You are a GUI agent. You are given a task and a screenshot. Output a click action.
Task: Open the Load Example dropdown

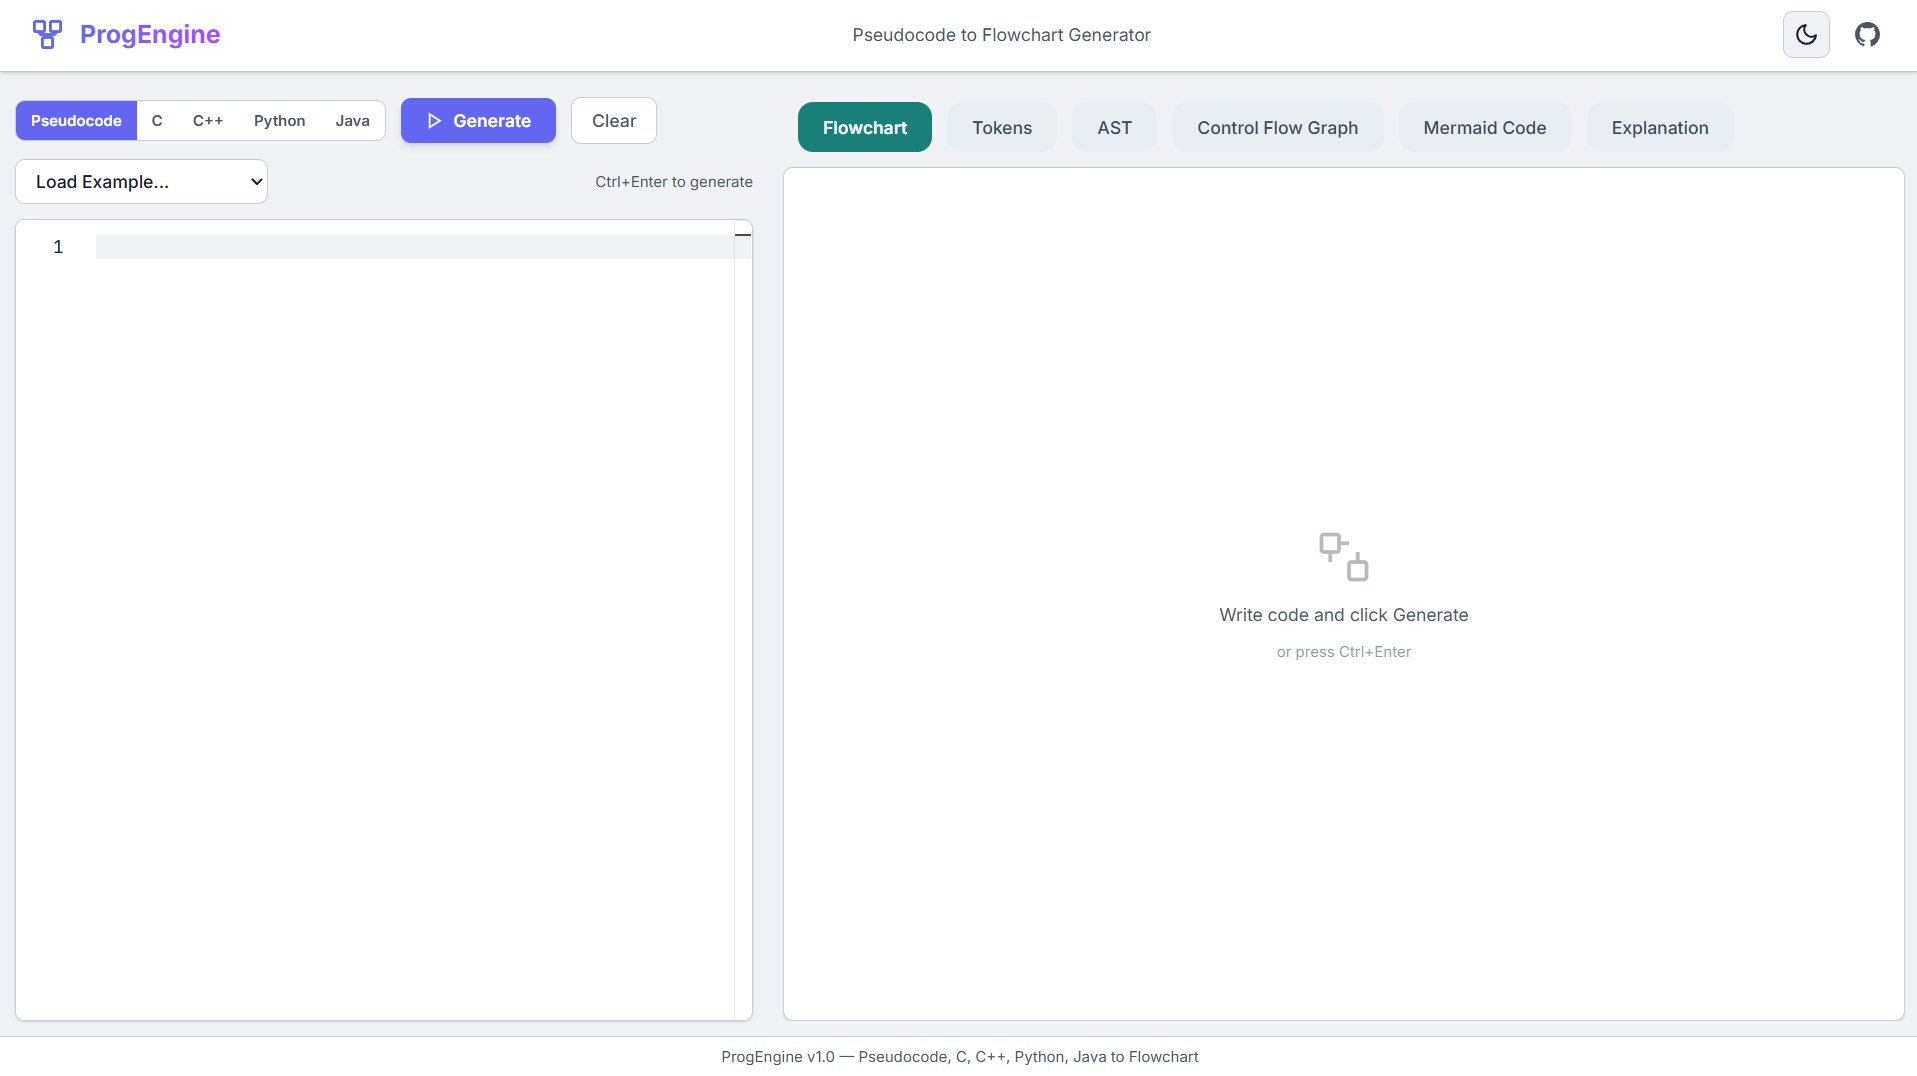(141, 182)
